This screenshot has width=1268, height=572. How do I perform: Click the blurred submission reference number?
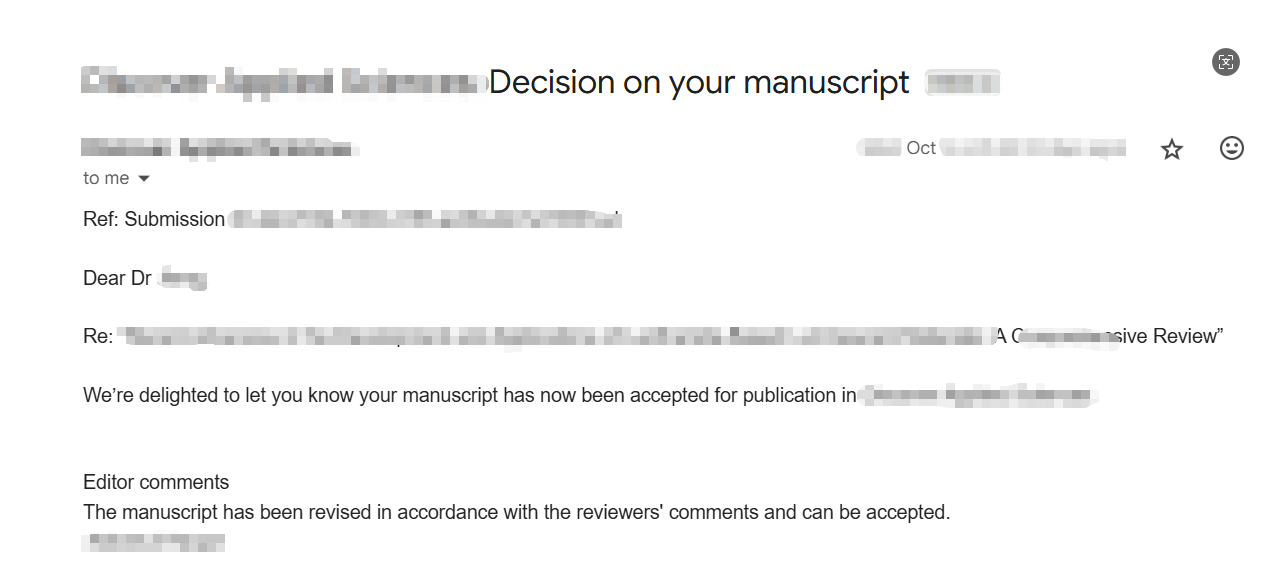(425, 219)
